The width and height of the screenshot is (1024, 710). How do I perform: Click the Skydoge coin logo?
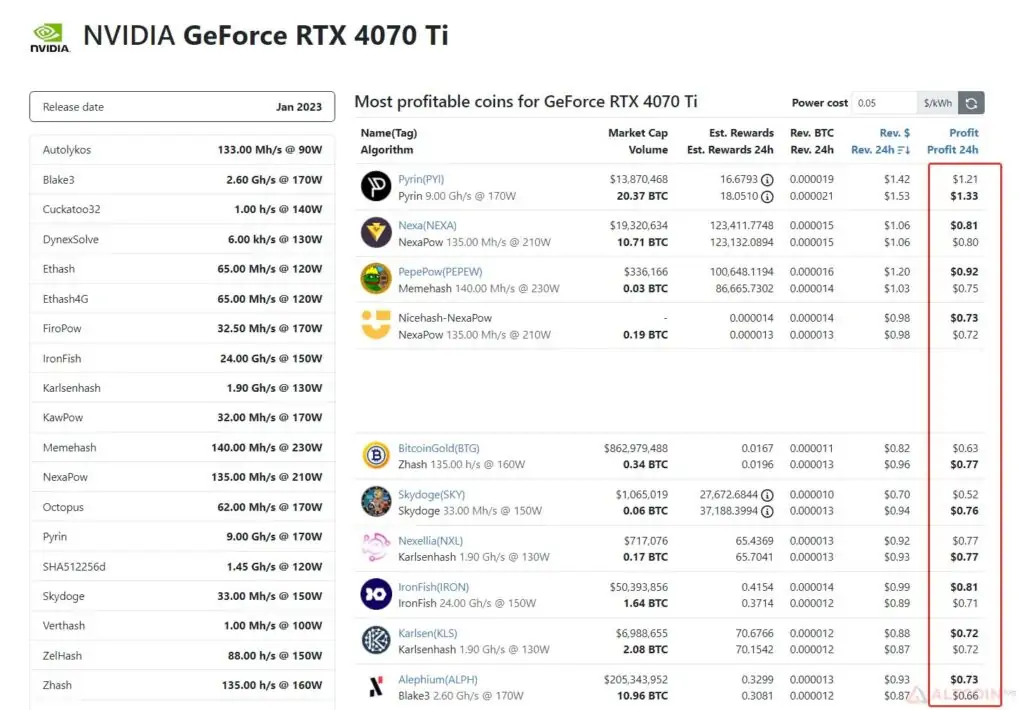tap(376, 502)
